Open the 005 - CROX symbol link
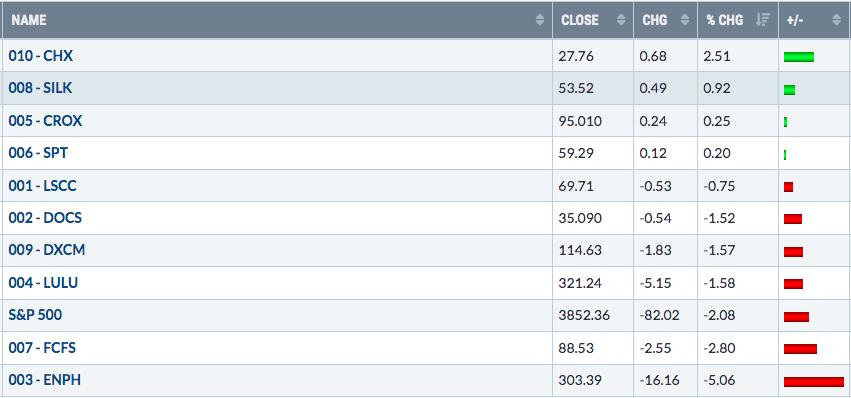Image resolution: width=851 pixels, height=398 pixels. tap(45, 121)
